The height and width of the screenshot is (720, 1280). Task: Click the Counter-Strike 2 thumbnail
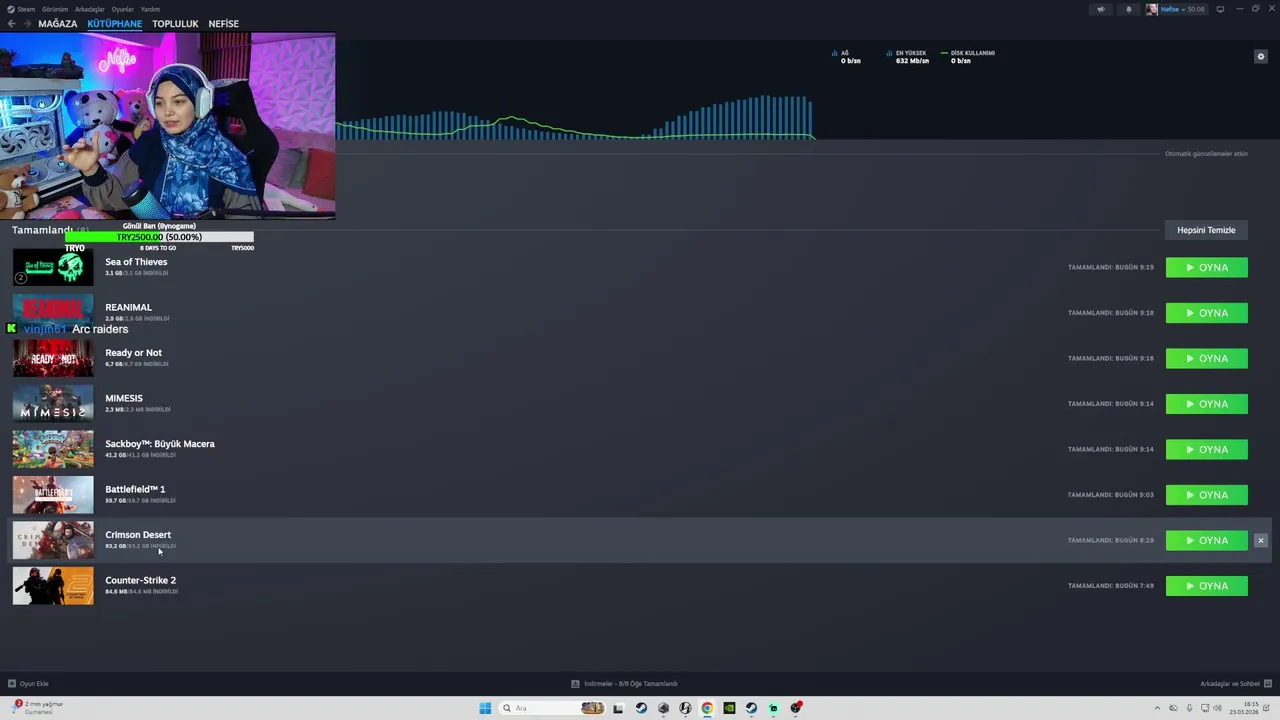[53, 586]
